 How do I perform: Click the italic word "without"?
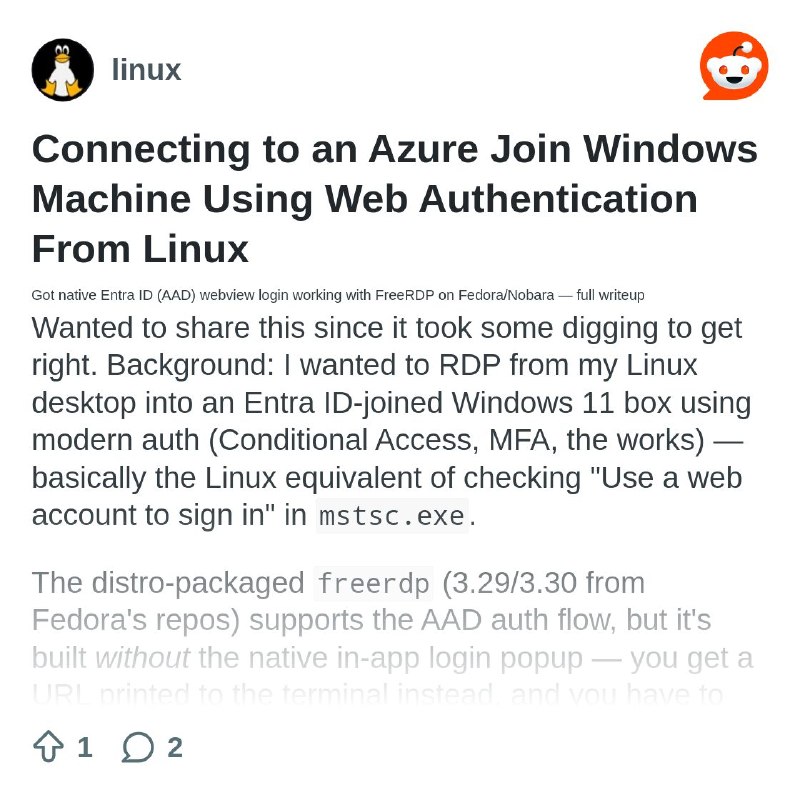(x=143, y=658)
